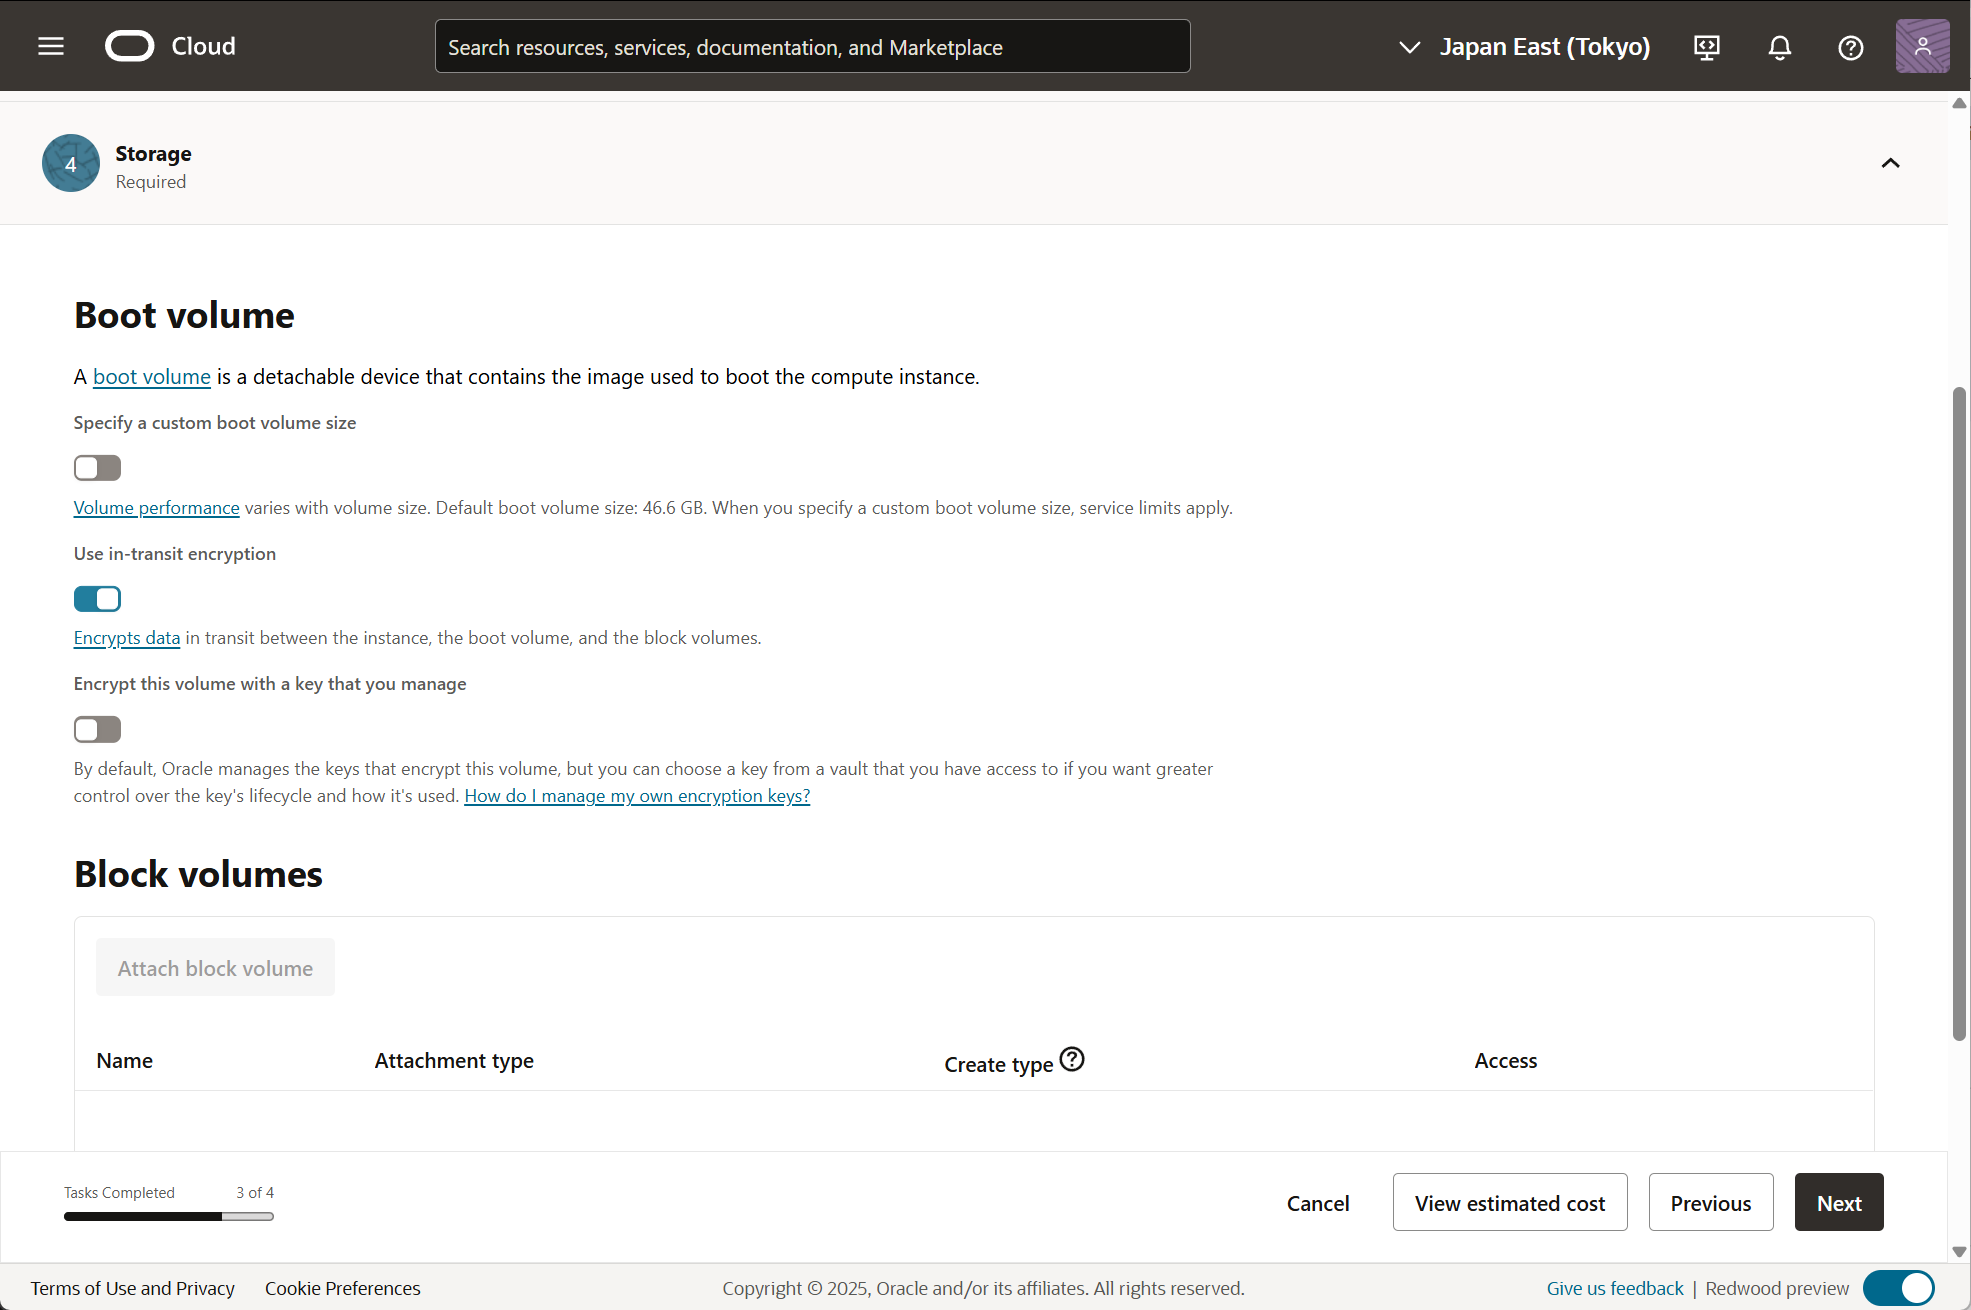Open the Volume performance link
The width and height of the screenshot is (1971, 1310).
[157, 508]
